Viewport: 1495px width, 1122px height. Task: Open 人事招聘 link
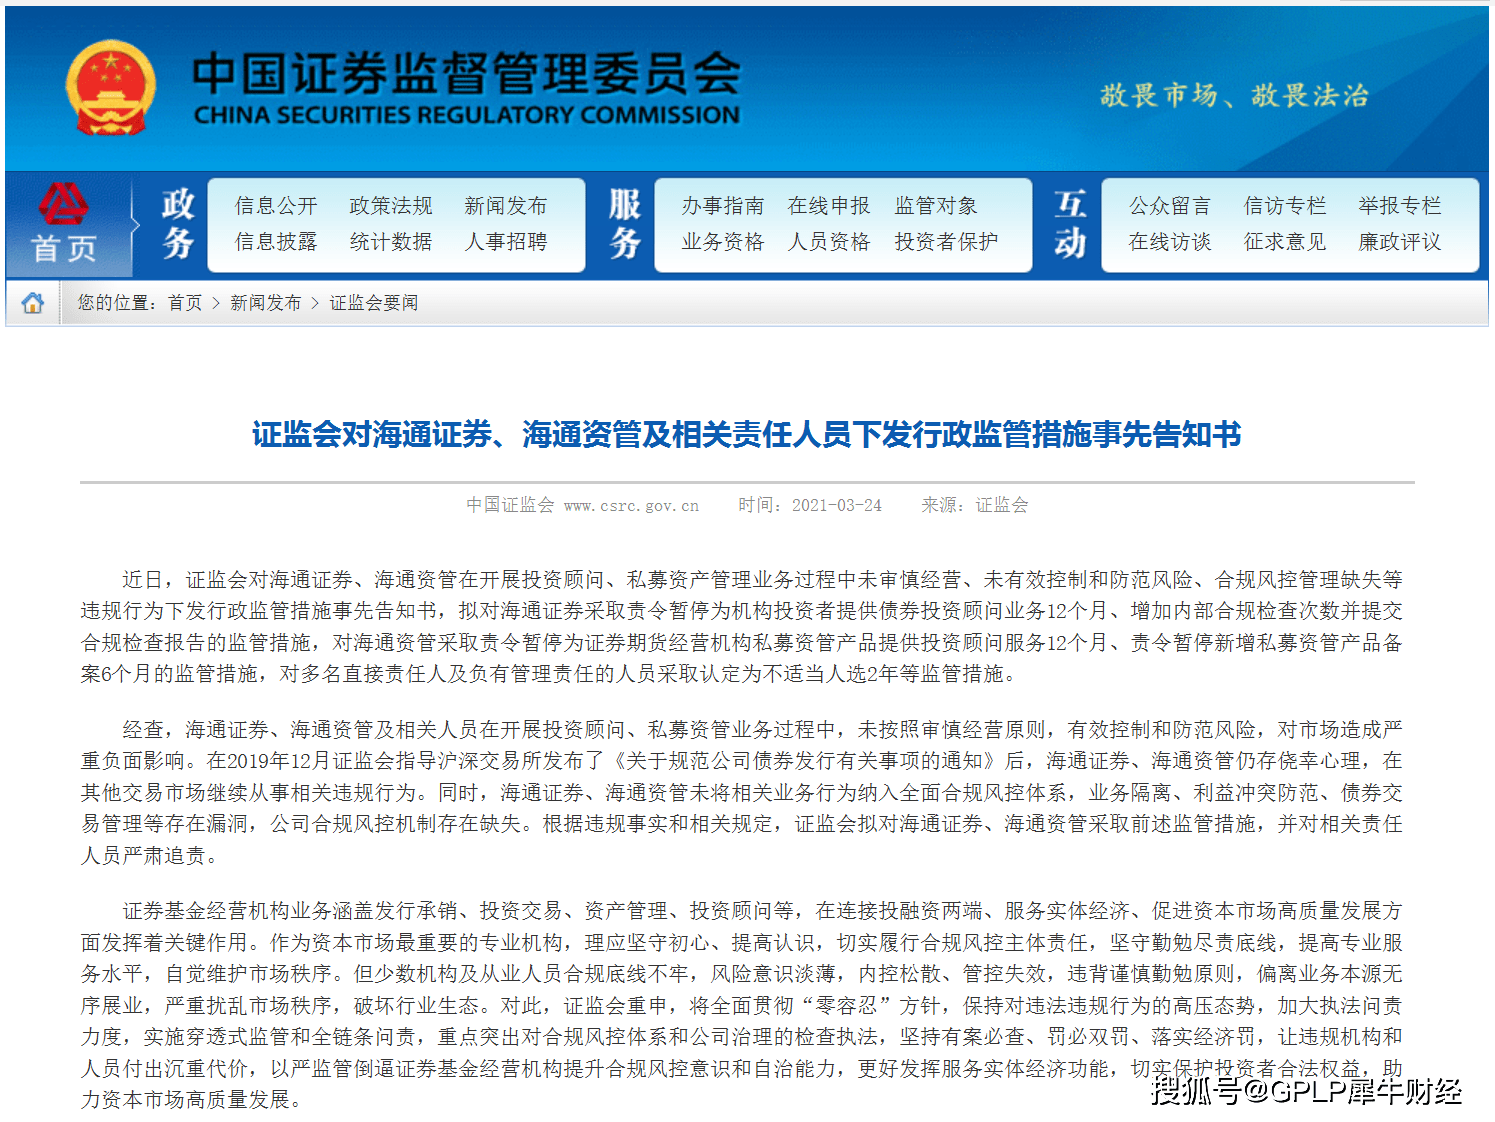click(x=506, y=242)
